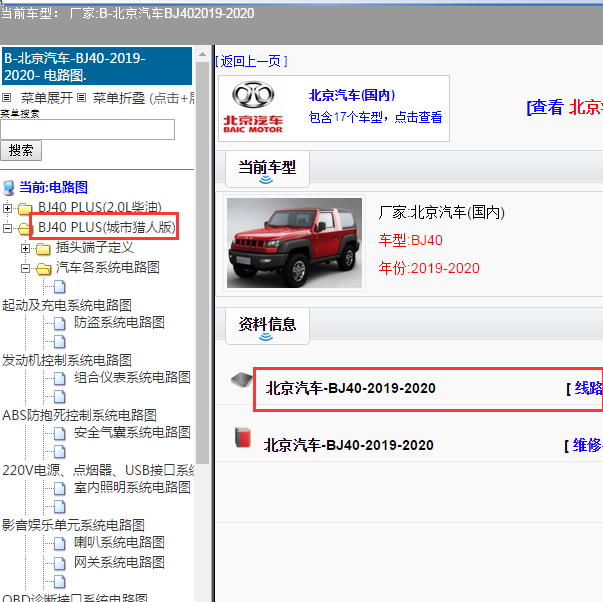The width and height of the screenshot is (603, 602).
Task: Click the 年份:2019-2020 text
Action: [x=429, y=268]
